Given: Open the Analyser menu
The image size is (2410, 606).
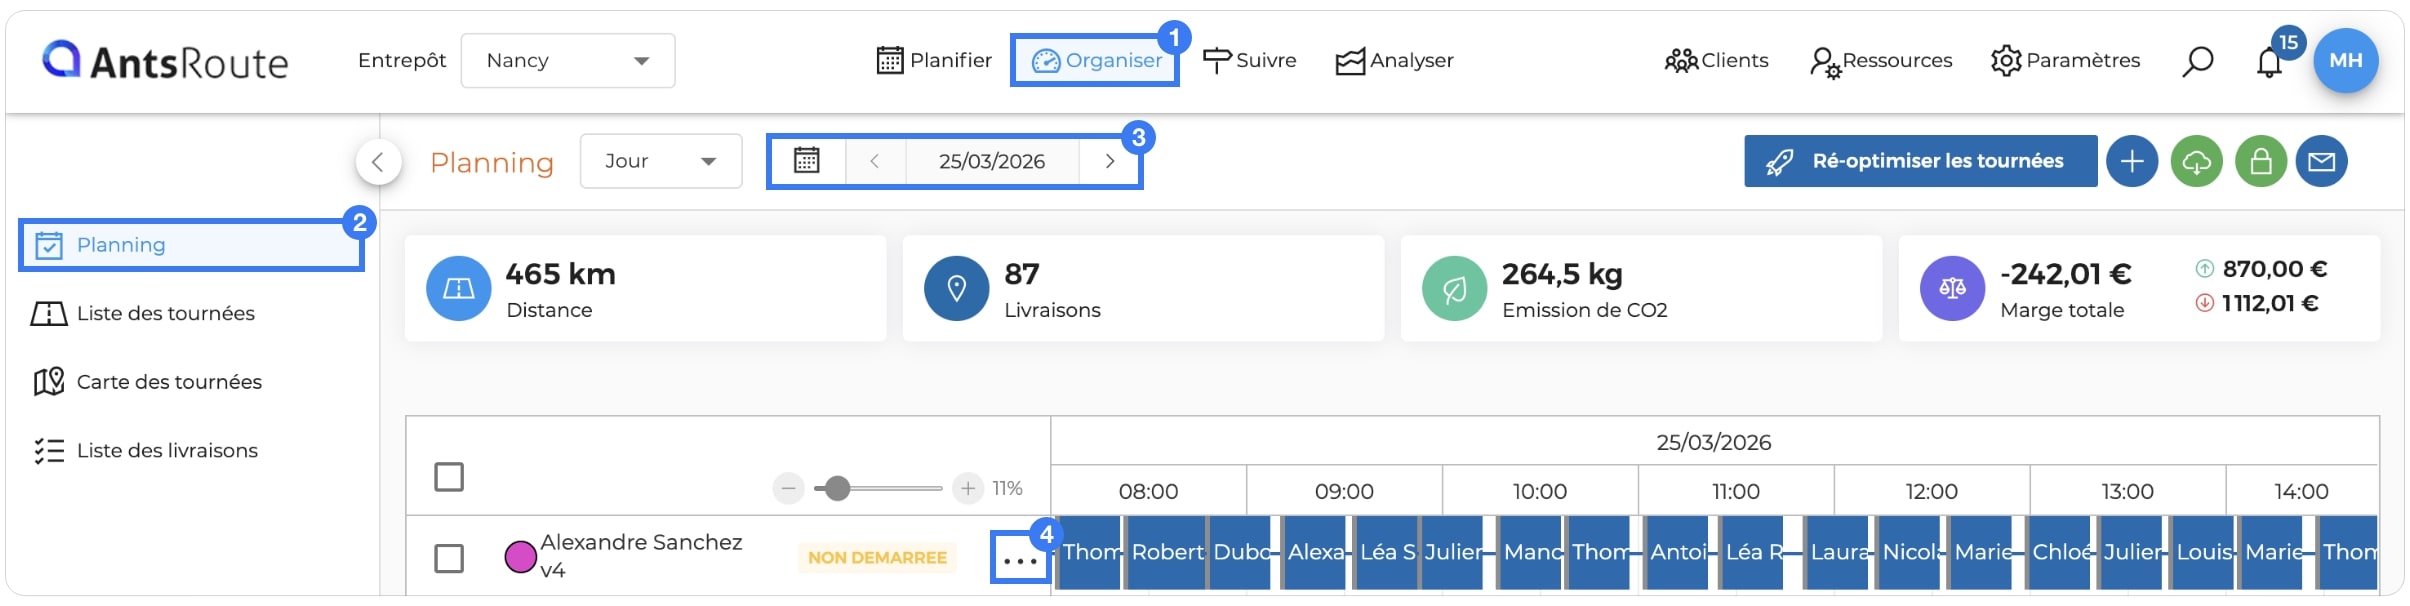Looking at the screenshot, I should (x=1394, y=61).
